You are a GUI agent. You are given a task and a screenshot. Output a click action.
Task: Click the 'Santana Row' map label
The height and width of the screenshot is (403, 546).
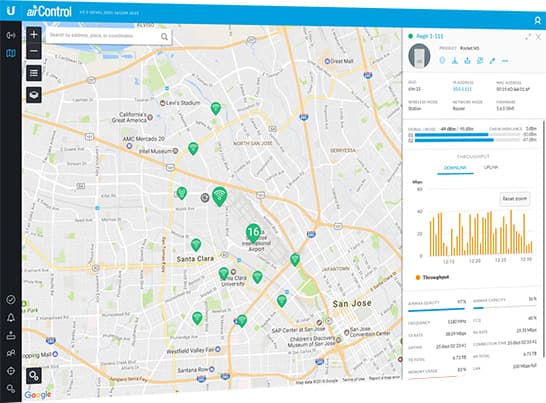[193, 370]
